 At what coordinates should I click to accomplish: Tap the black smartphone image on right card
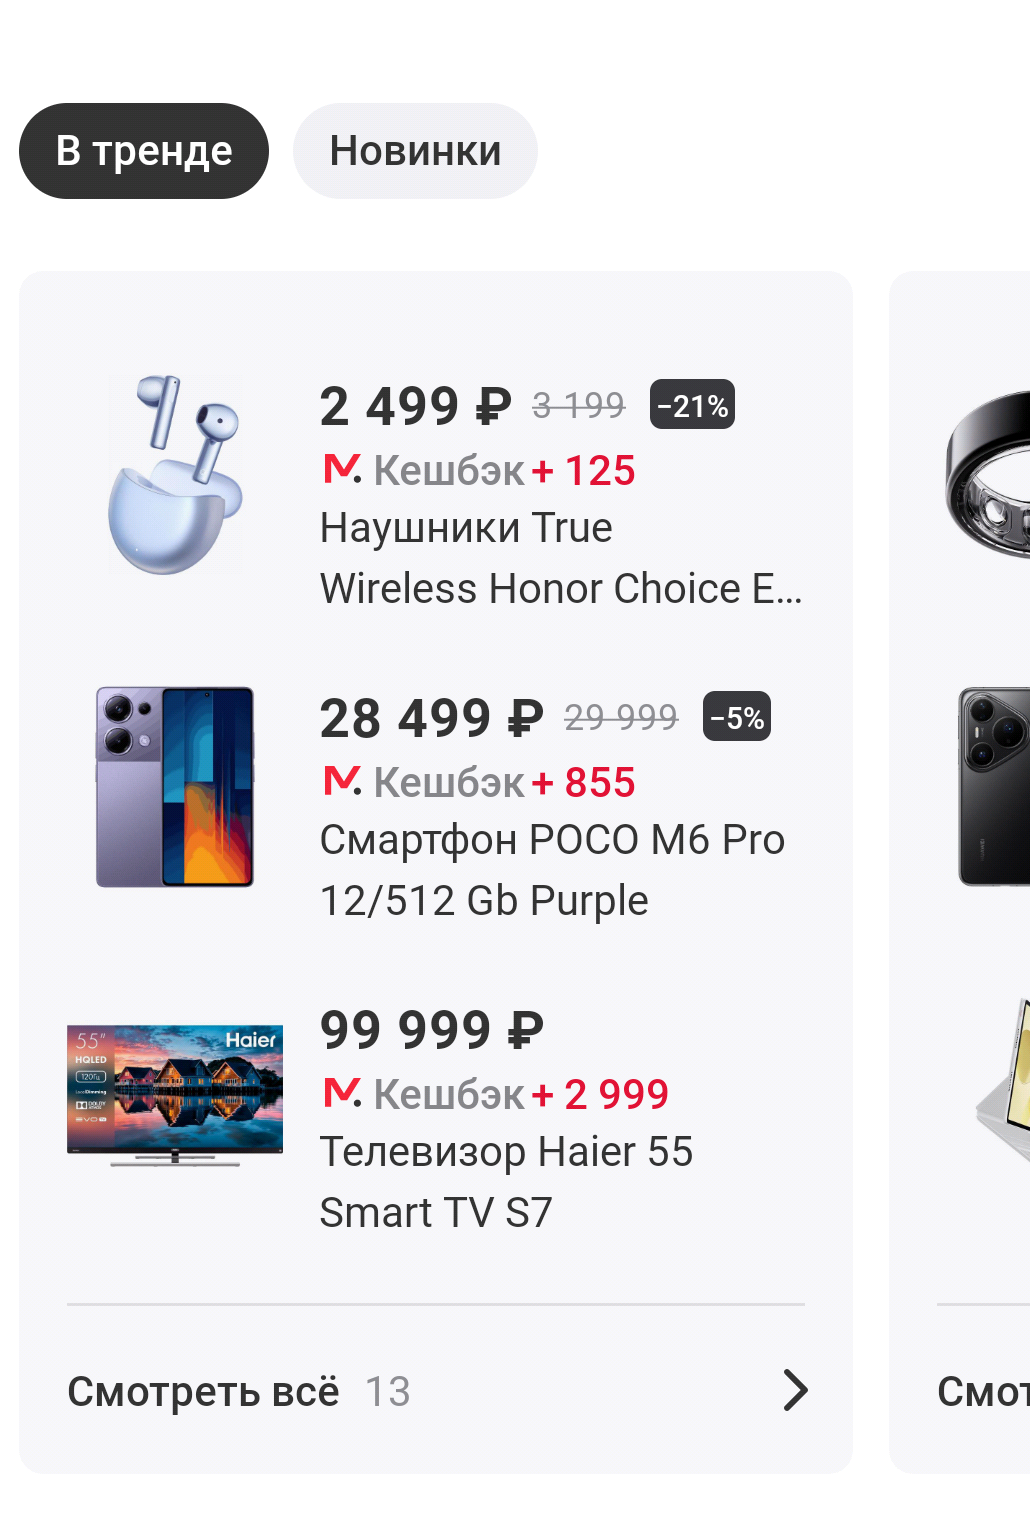pyautogui.click(x=994, y=787)
